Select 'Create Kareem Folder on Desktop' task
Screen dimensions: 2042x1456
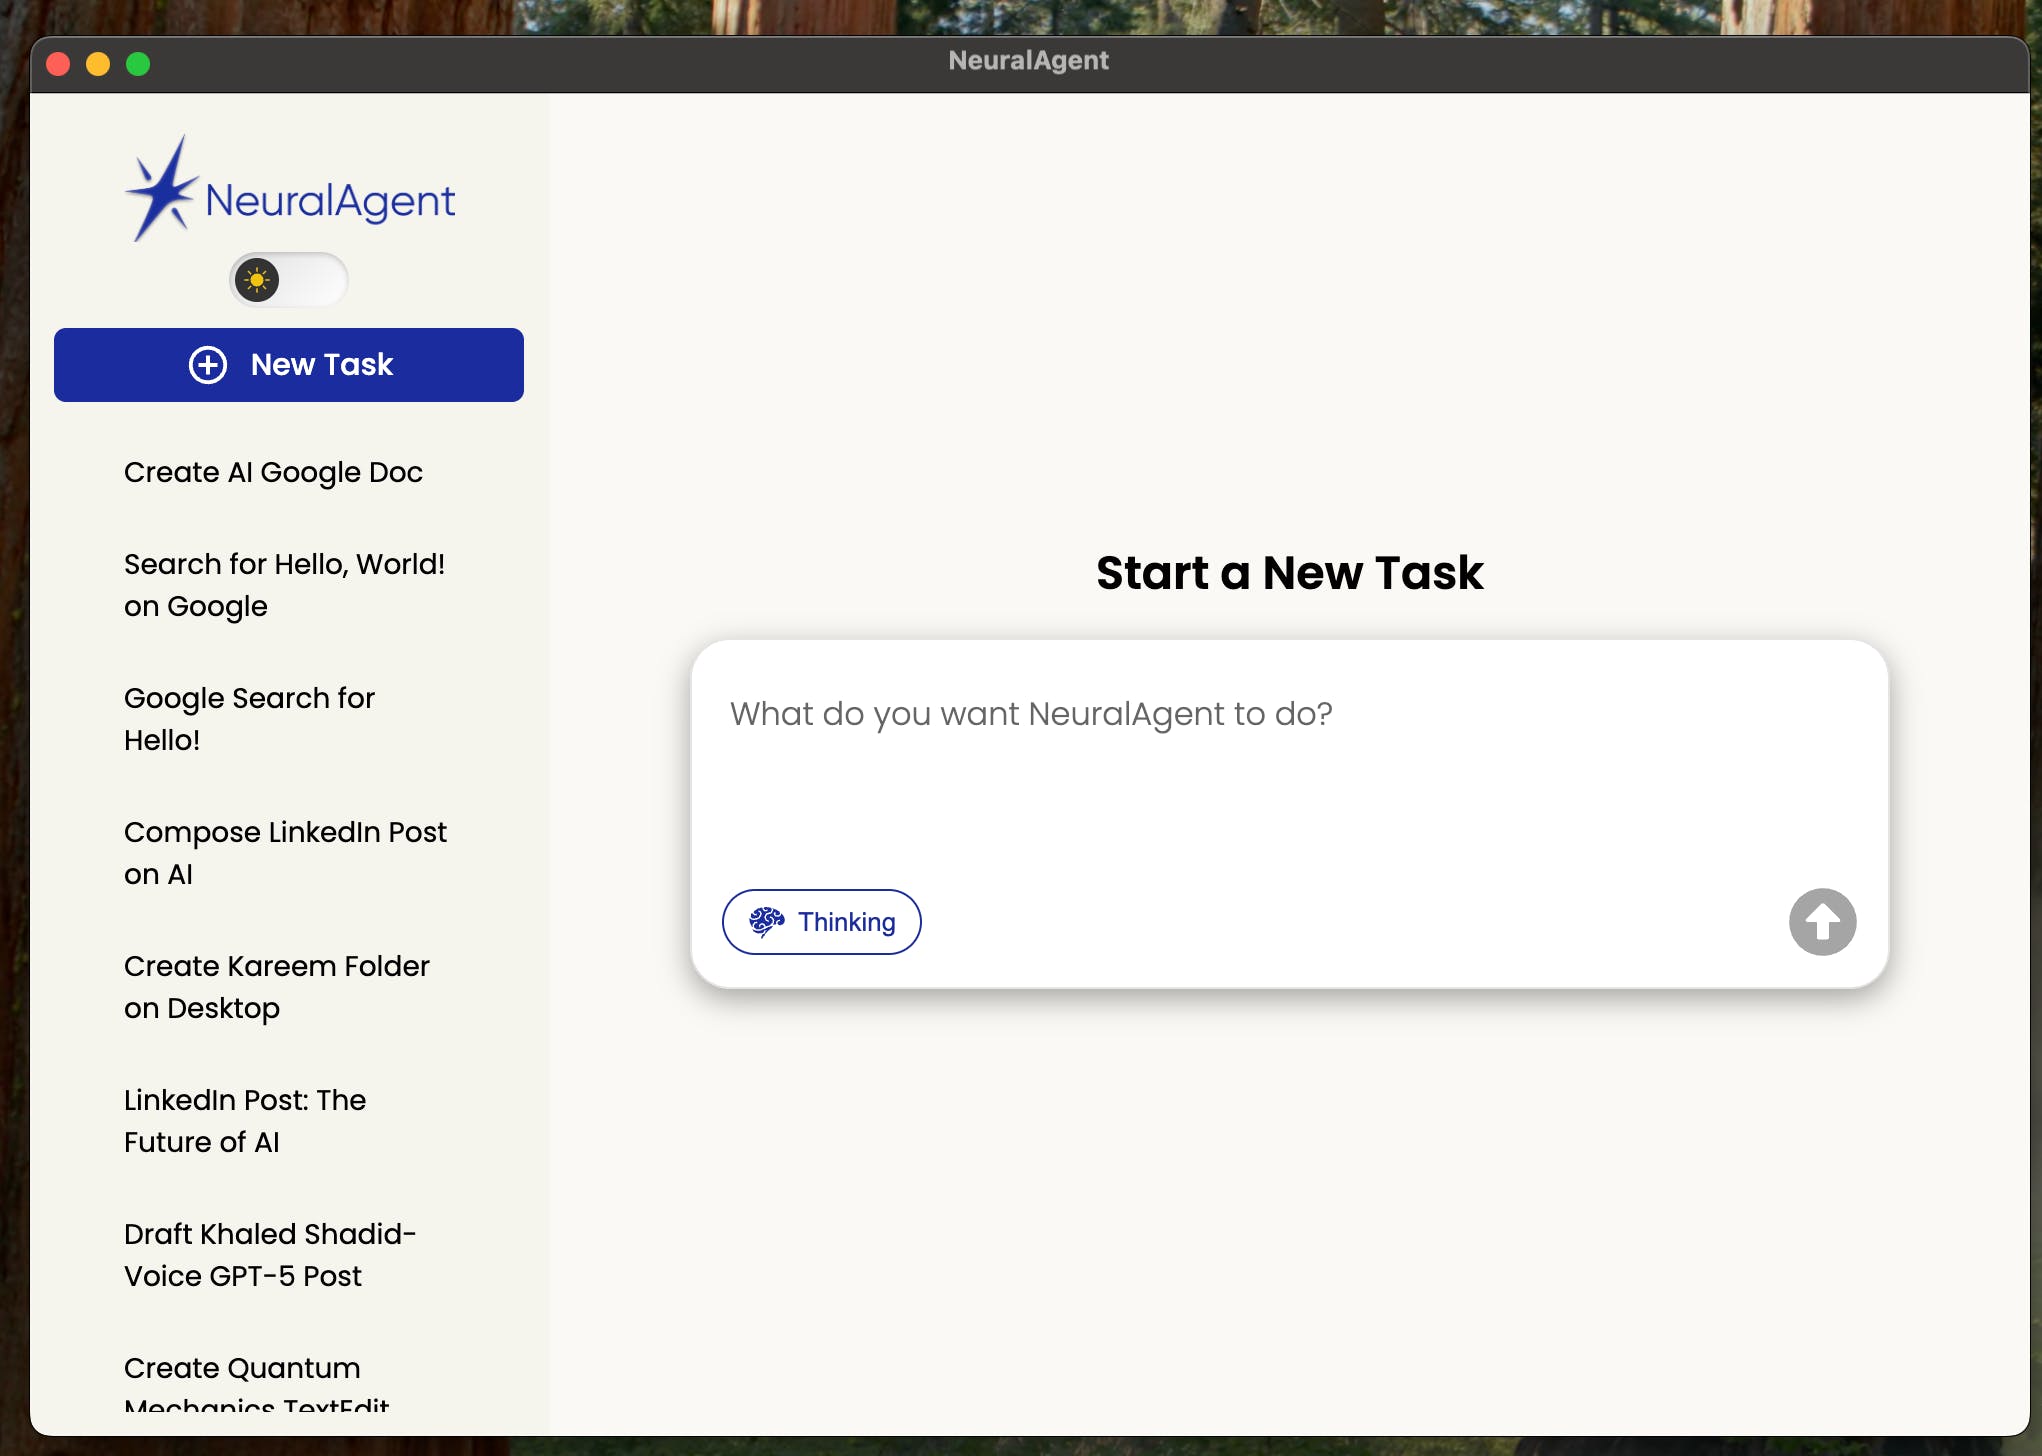tap(276, 987)
